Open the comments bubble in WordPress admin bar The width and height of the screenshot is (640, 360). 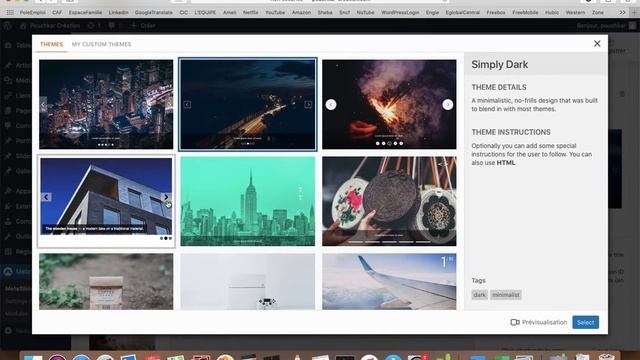tap(115, 26)
